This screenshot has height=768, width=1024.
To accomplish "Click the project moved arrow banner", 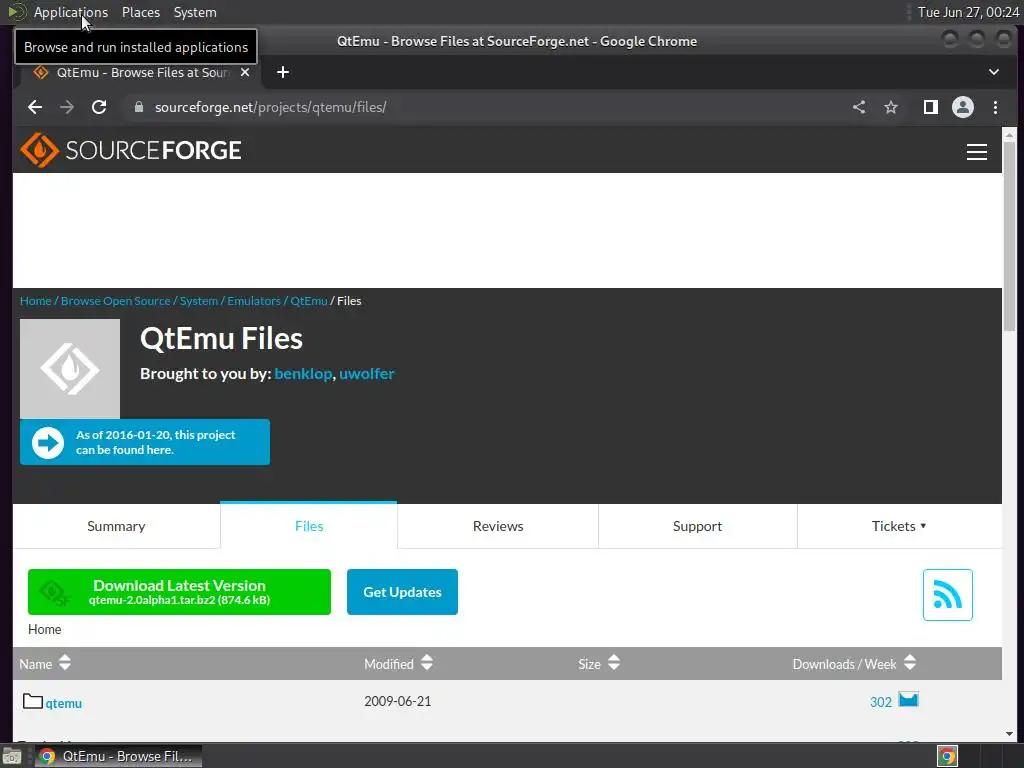I will point(145,442).
